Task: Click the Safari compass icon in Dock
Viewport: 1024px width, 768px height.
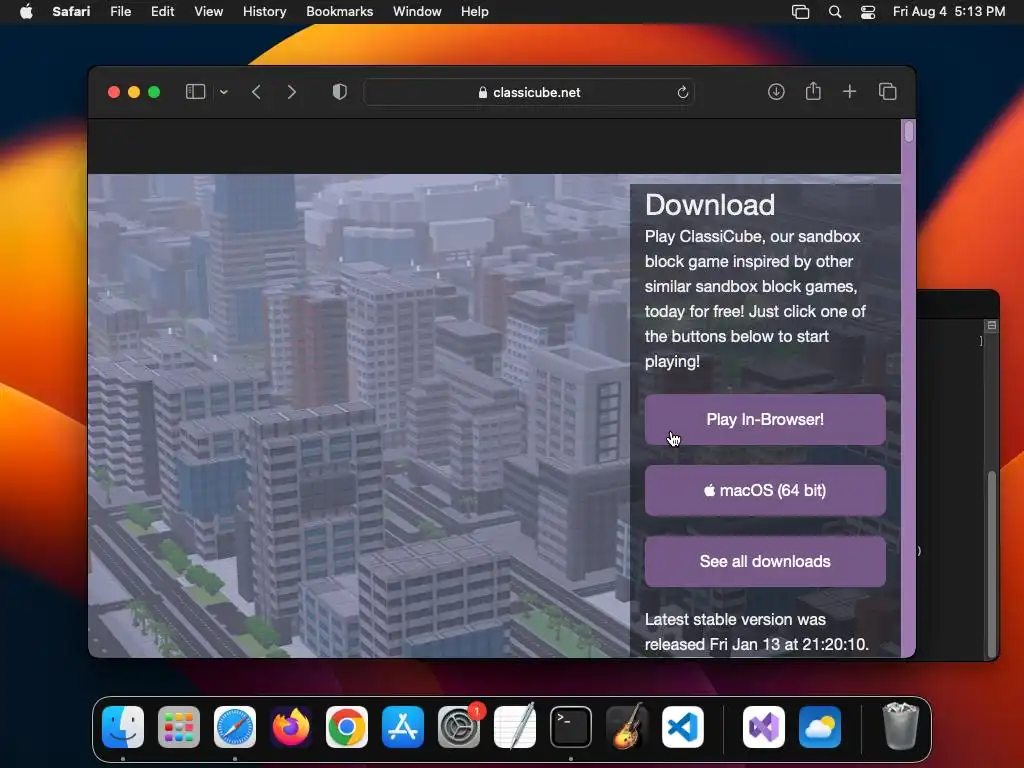Action: click(235, 727)
